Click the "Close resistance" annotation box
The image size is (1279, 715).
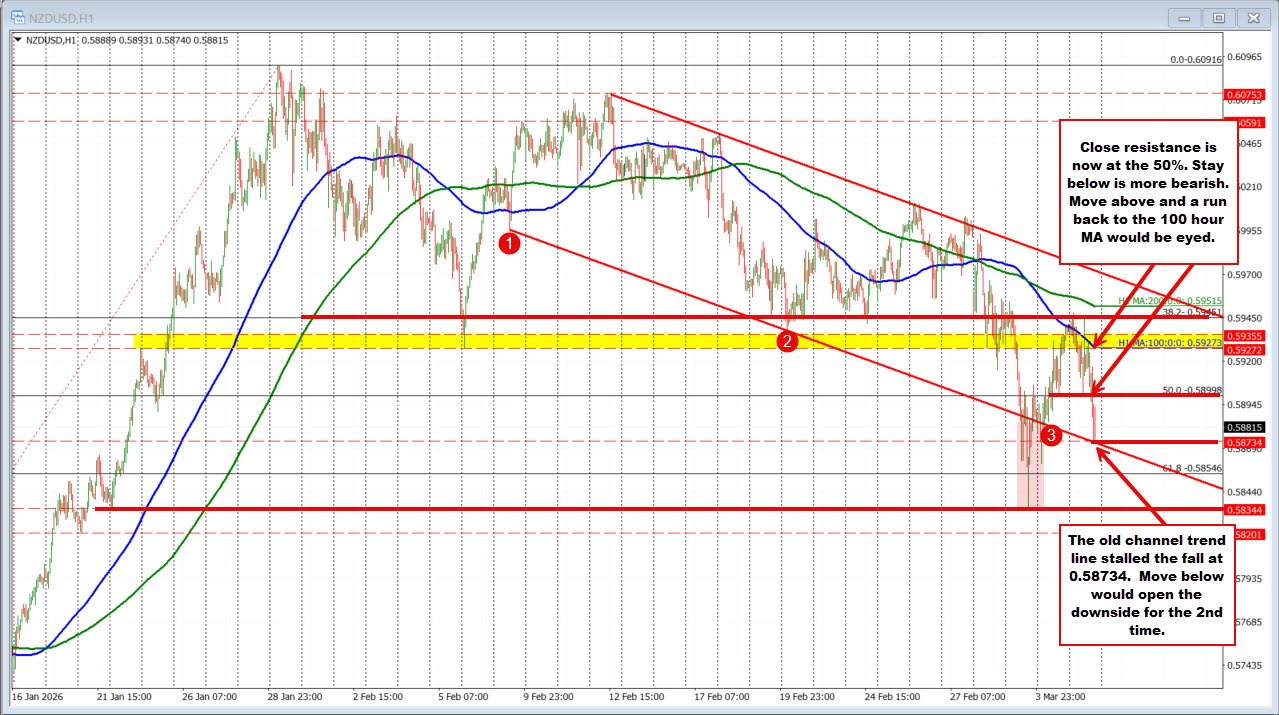coord(1148,190)
